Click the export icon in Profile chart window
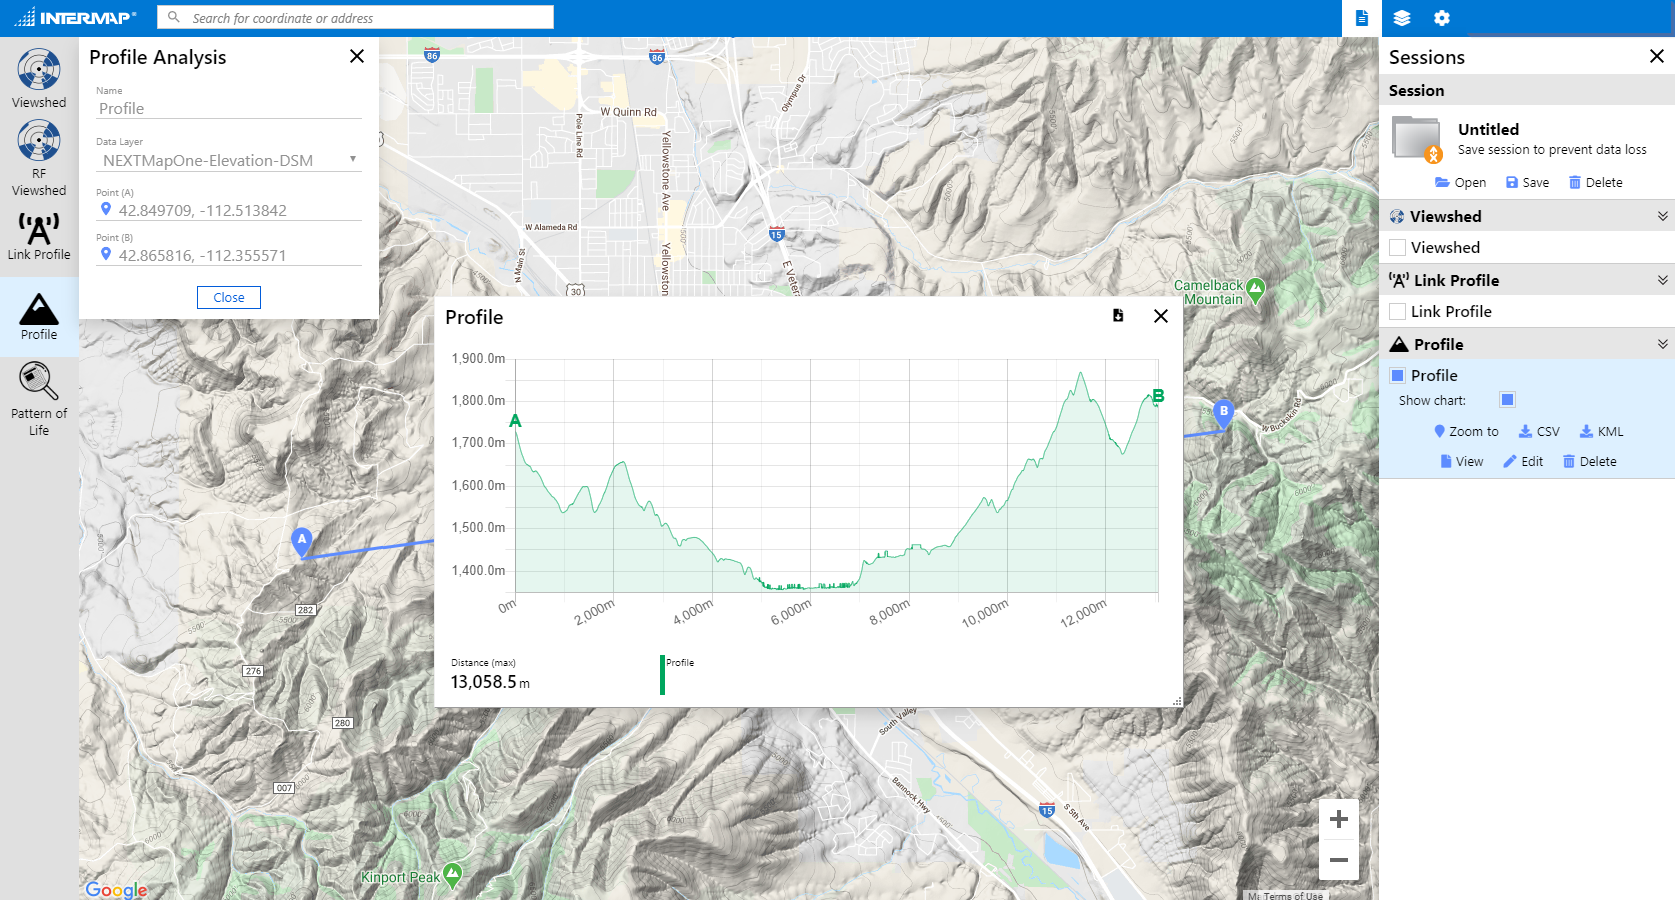 tap(1118, 315)
